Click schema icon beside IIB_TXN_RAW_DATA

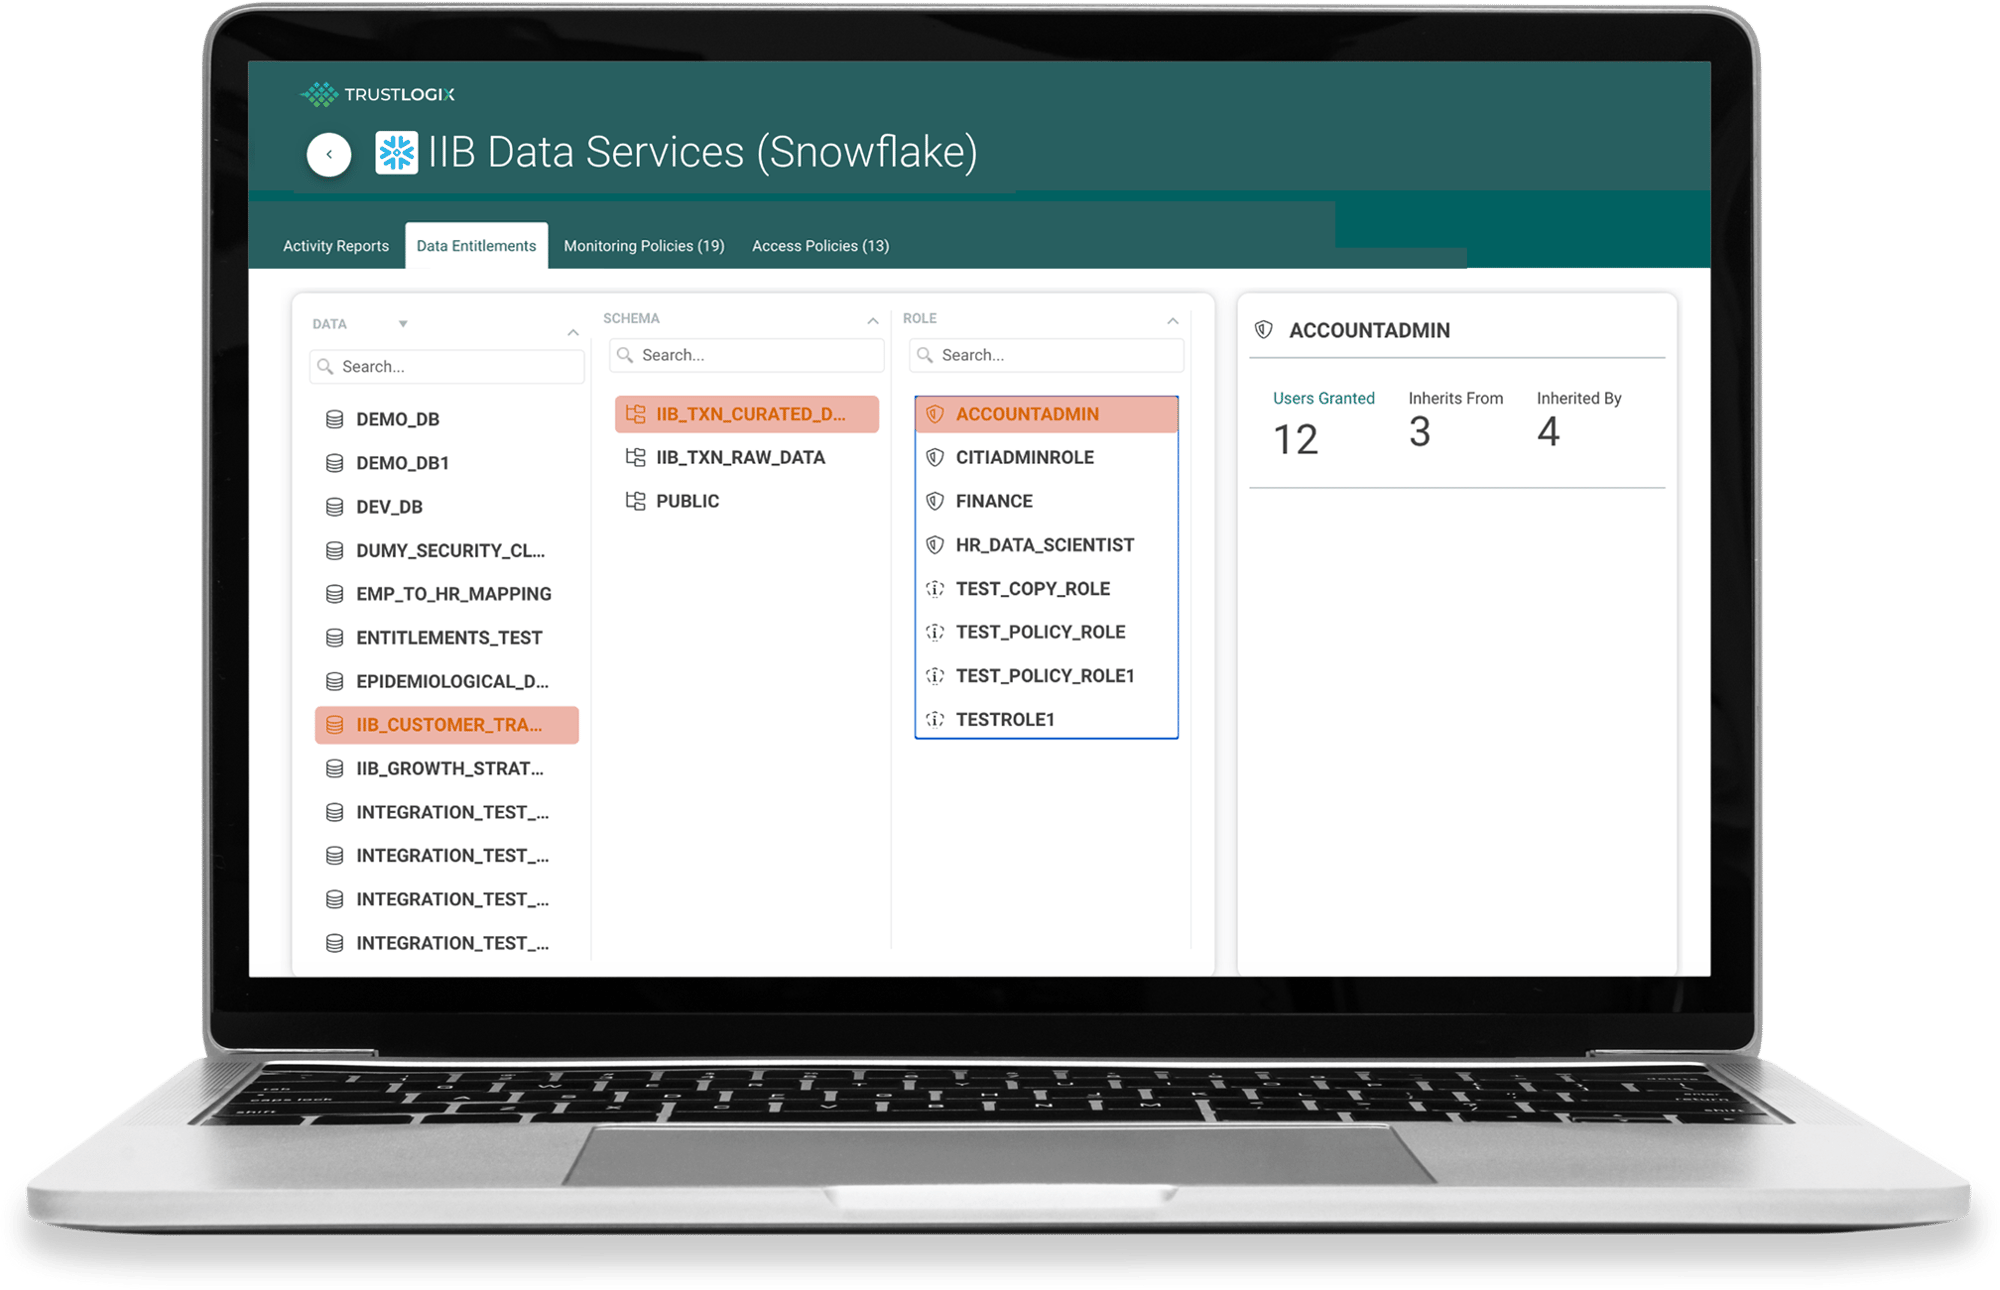[x=635, y=457]
